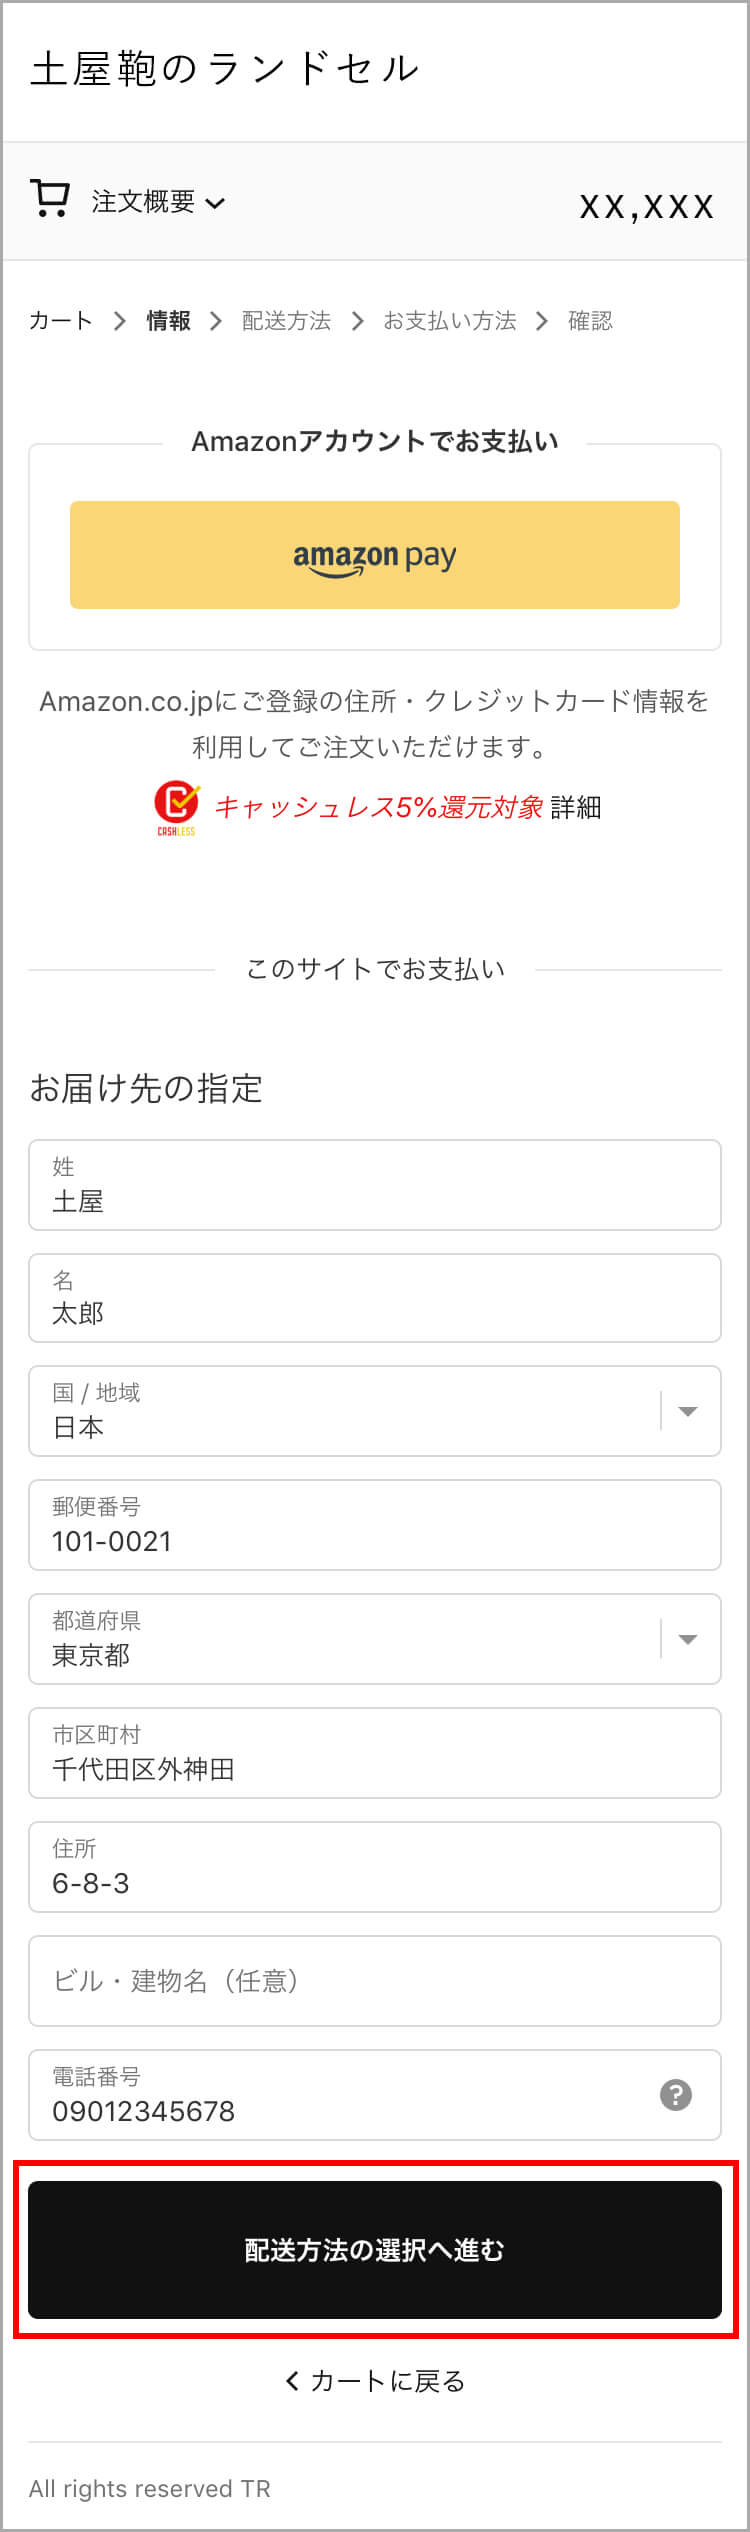Click the ビル・建物名 building name field

pyautogui.click(x=375, y=1981)
